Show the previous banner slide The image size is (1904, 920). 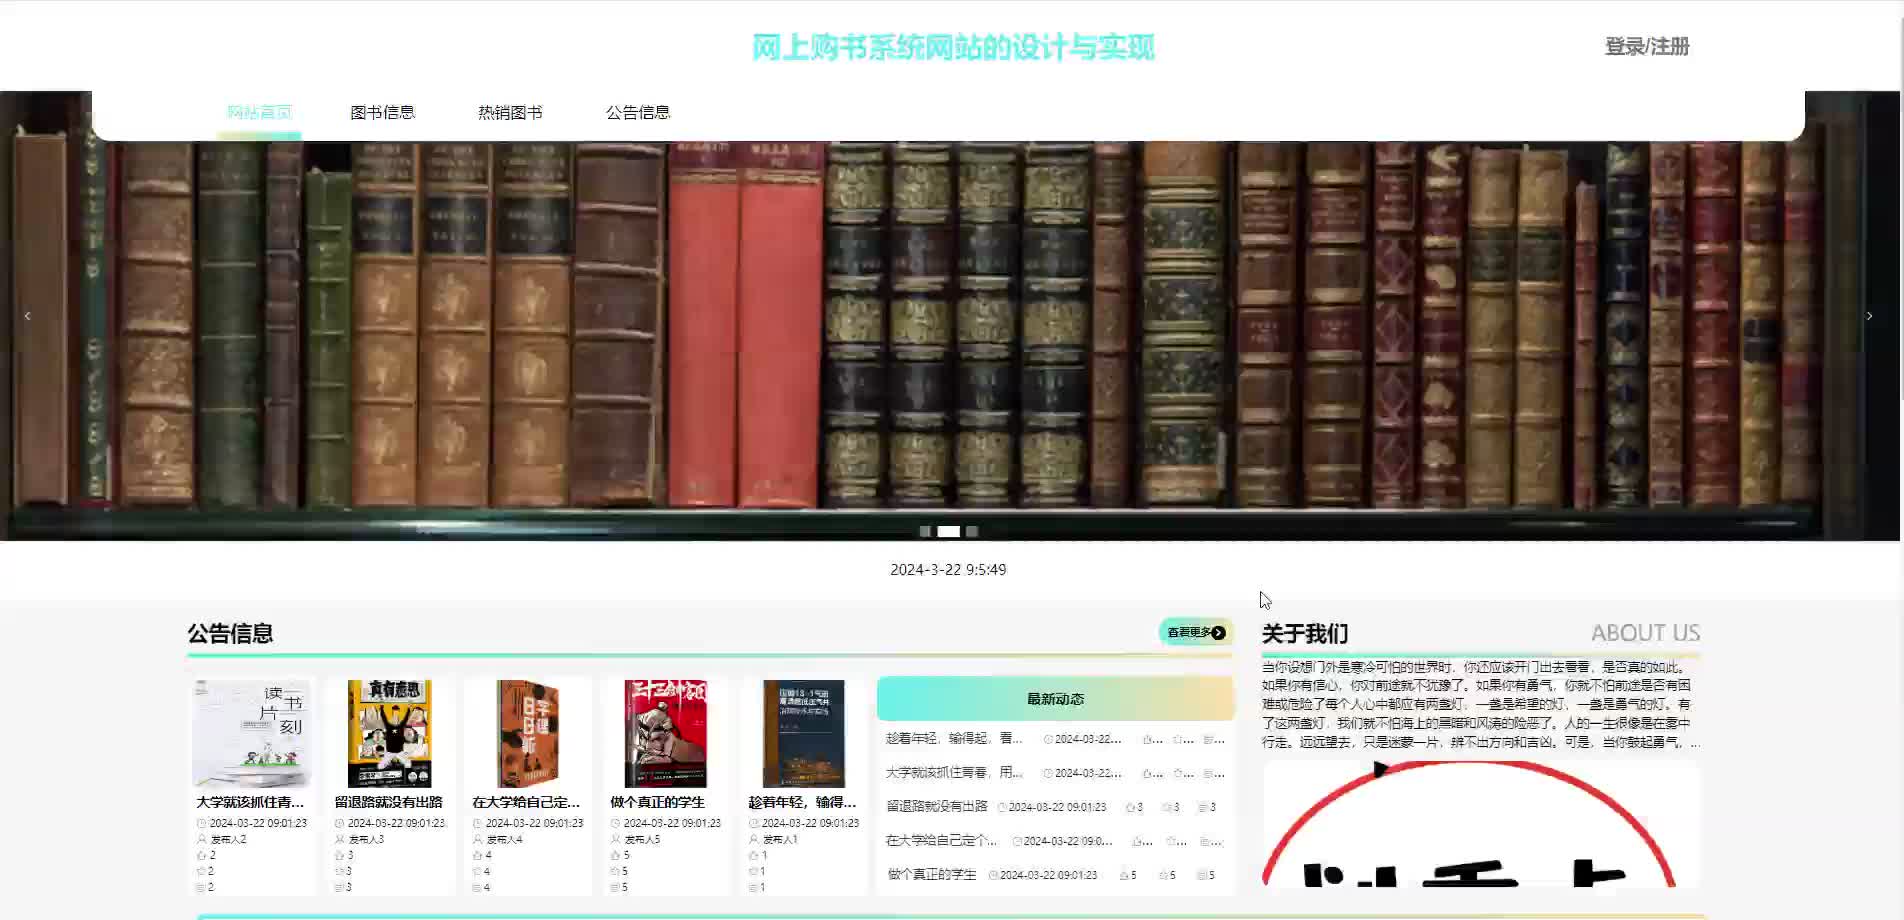pos(27,316)
